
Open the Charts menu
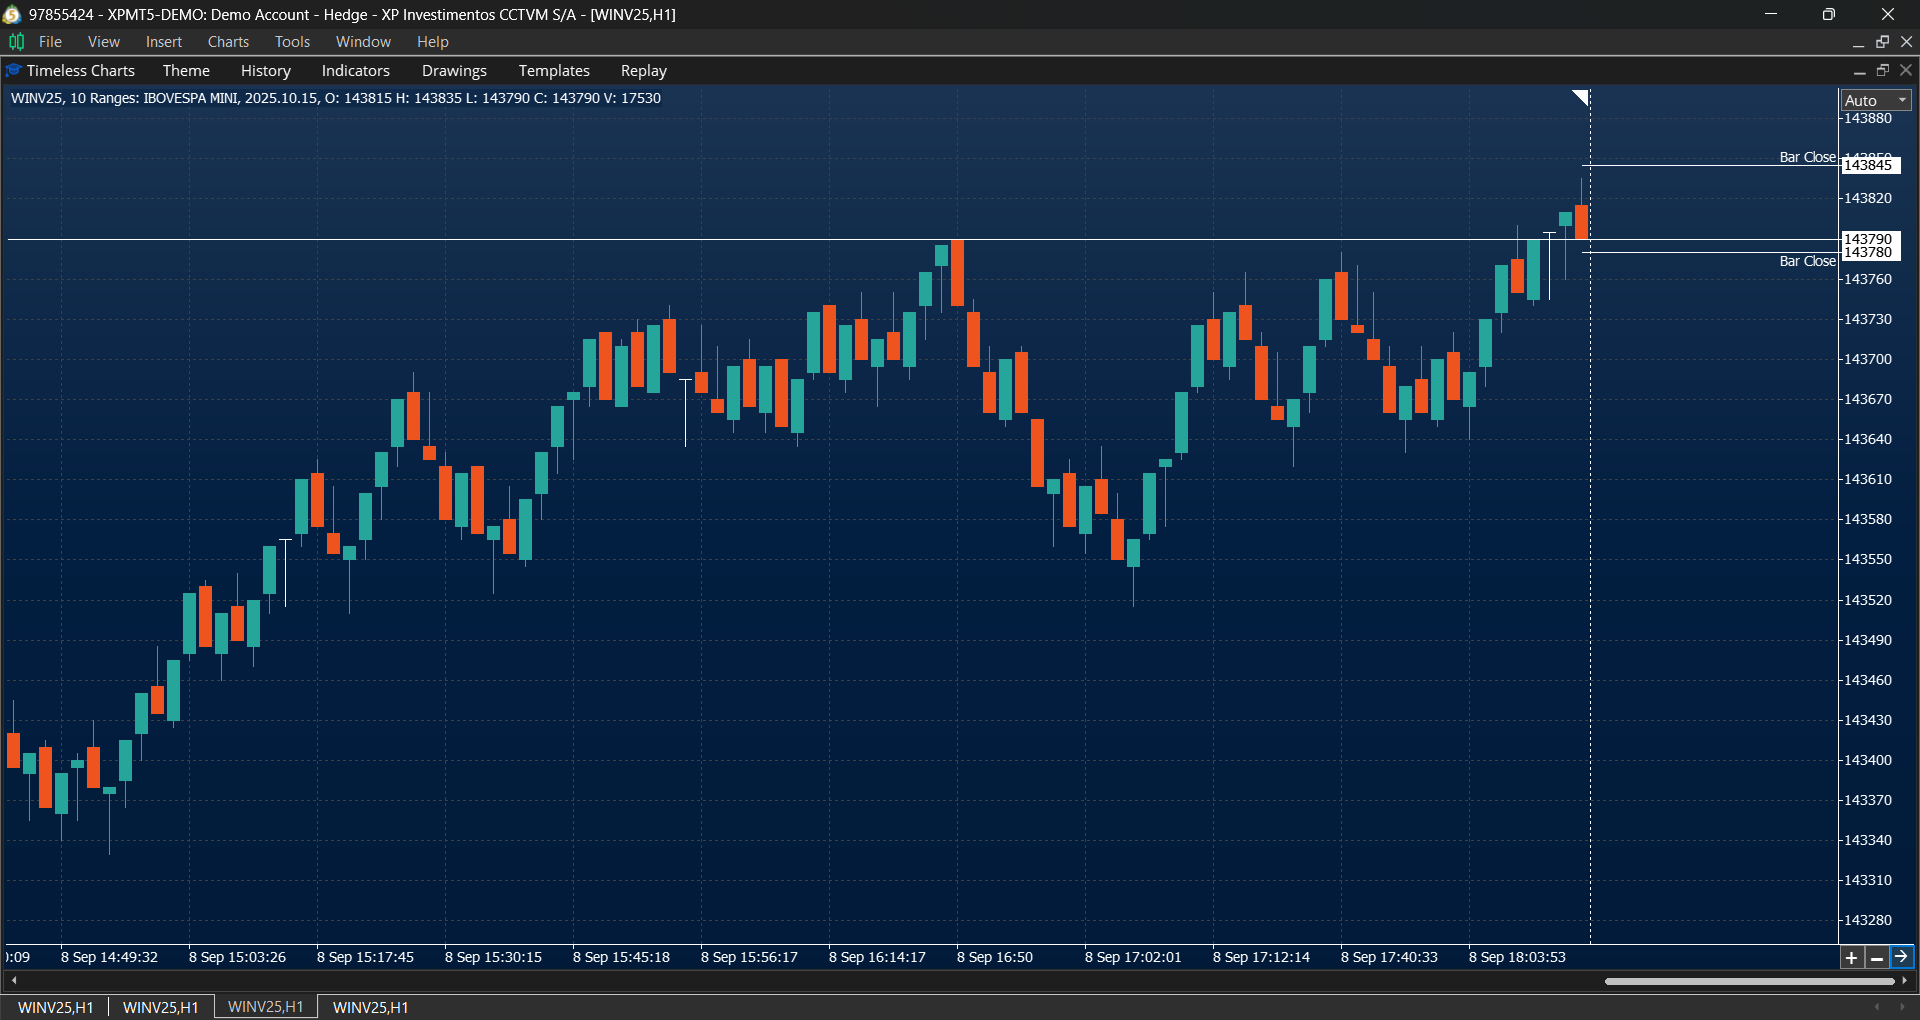click(228, 41)
